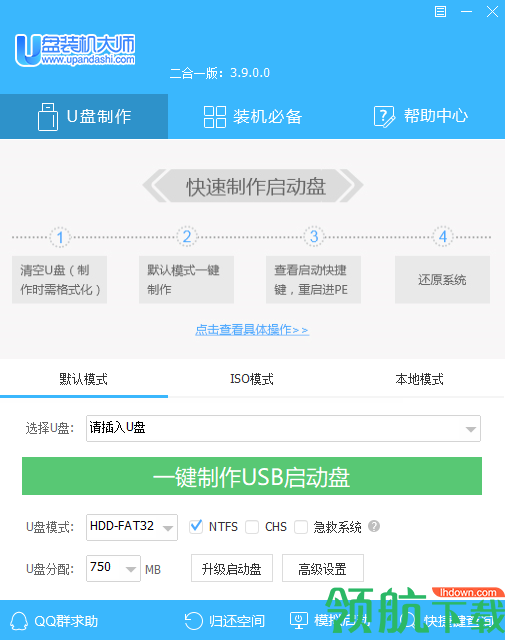This screenshot has width=505, height=640.
Task: Click version text 二合一版: 3.9.0.0
Action: [x=220, y=73]
